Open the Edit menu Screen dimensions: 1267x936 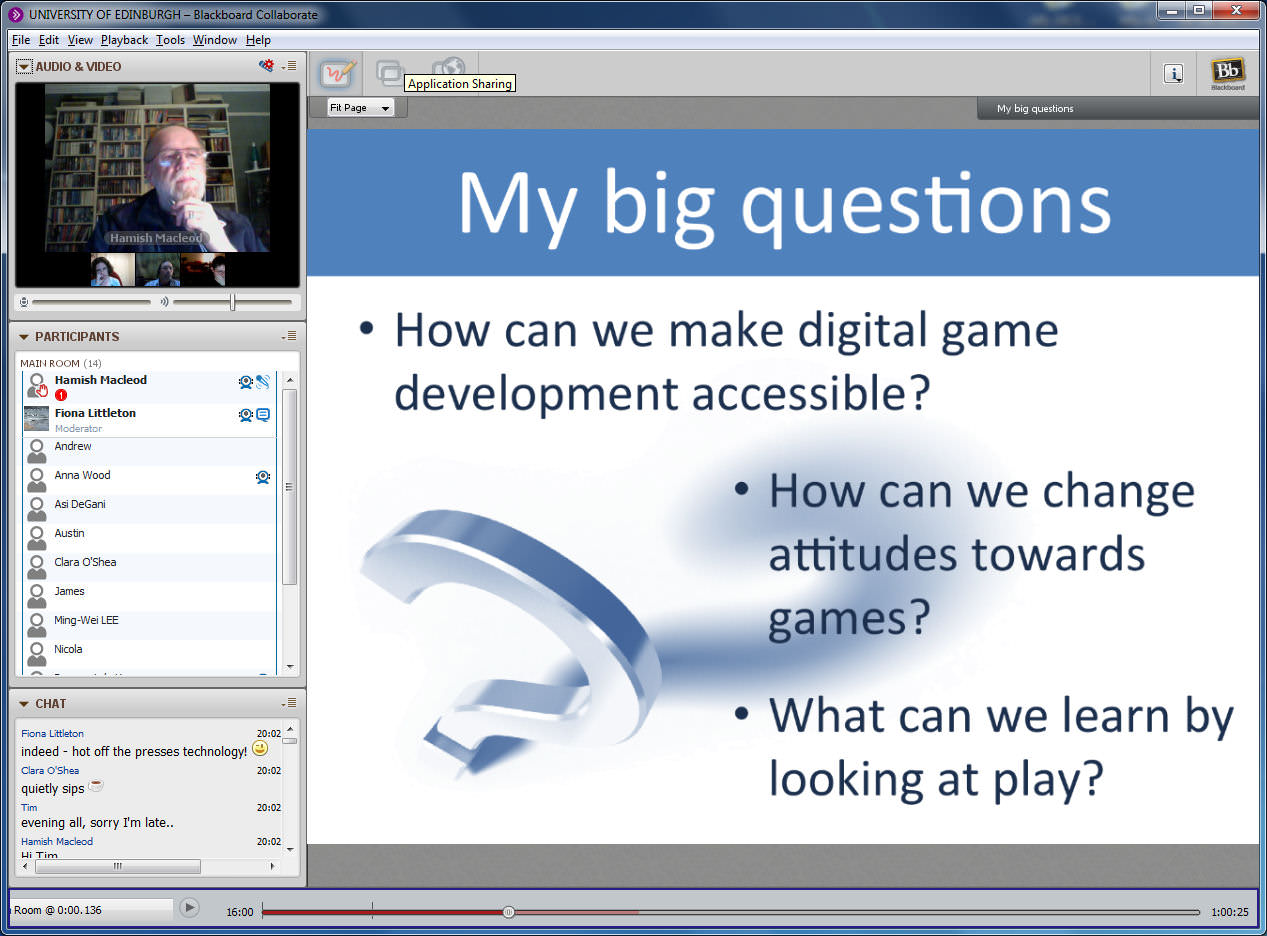tap(49, 40)
